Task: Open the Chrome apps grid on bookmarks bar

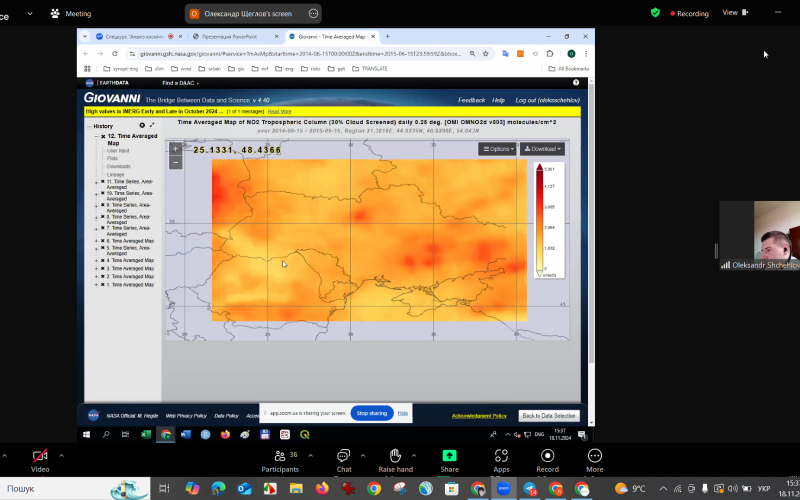Action: click(x=87, y=69)
